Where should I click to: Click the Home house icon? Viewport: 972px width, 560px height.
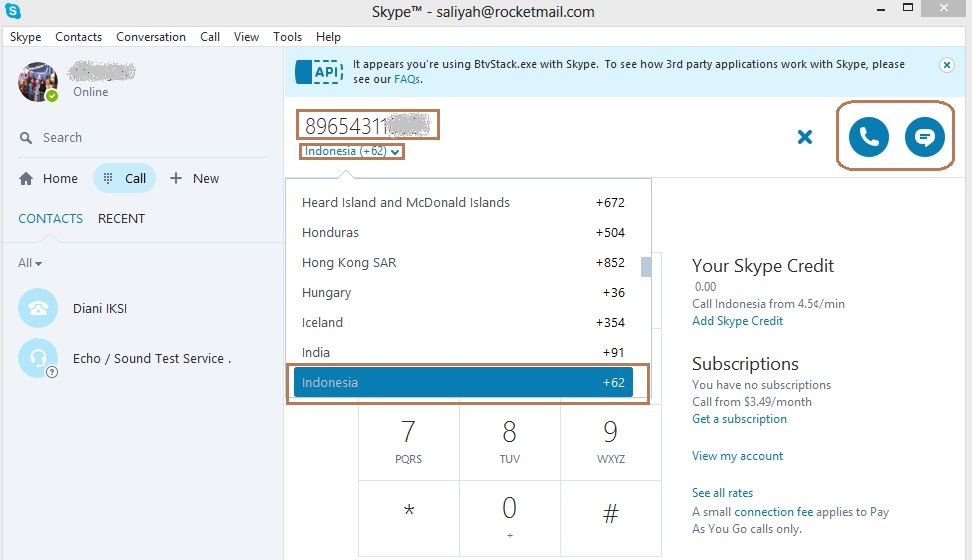point(26,179)
